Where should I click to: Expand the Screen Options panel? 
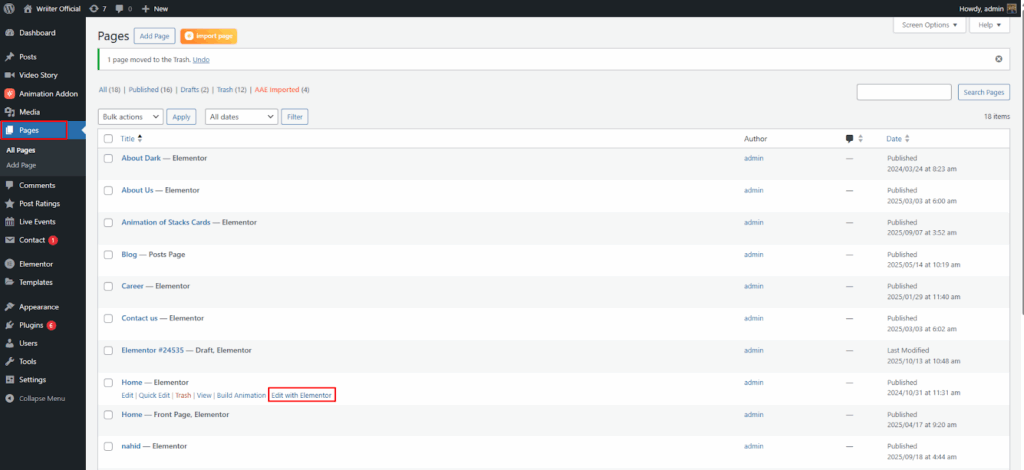click(x=929, y=24)
